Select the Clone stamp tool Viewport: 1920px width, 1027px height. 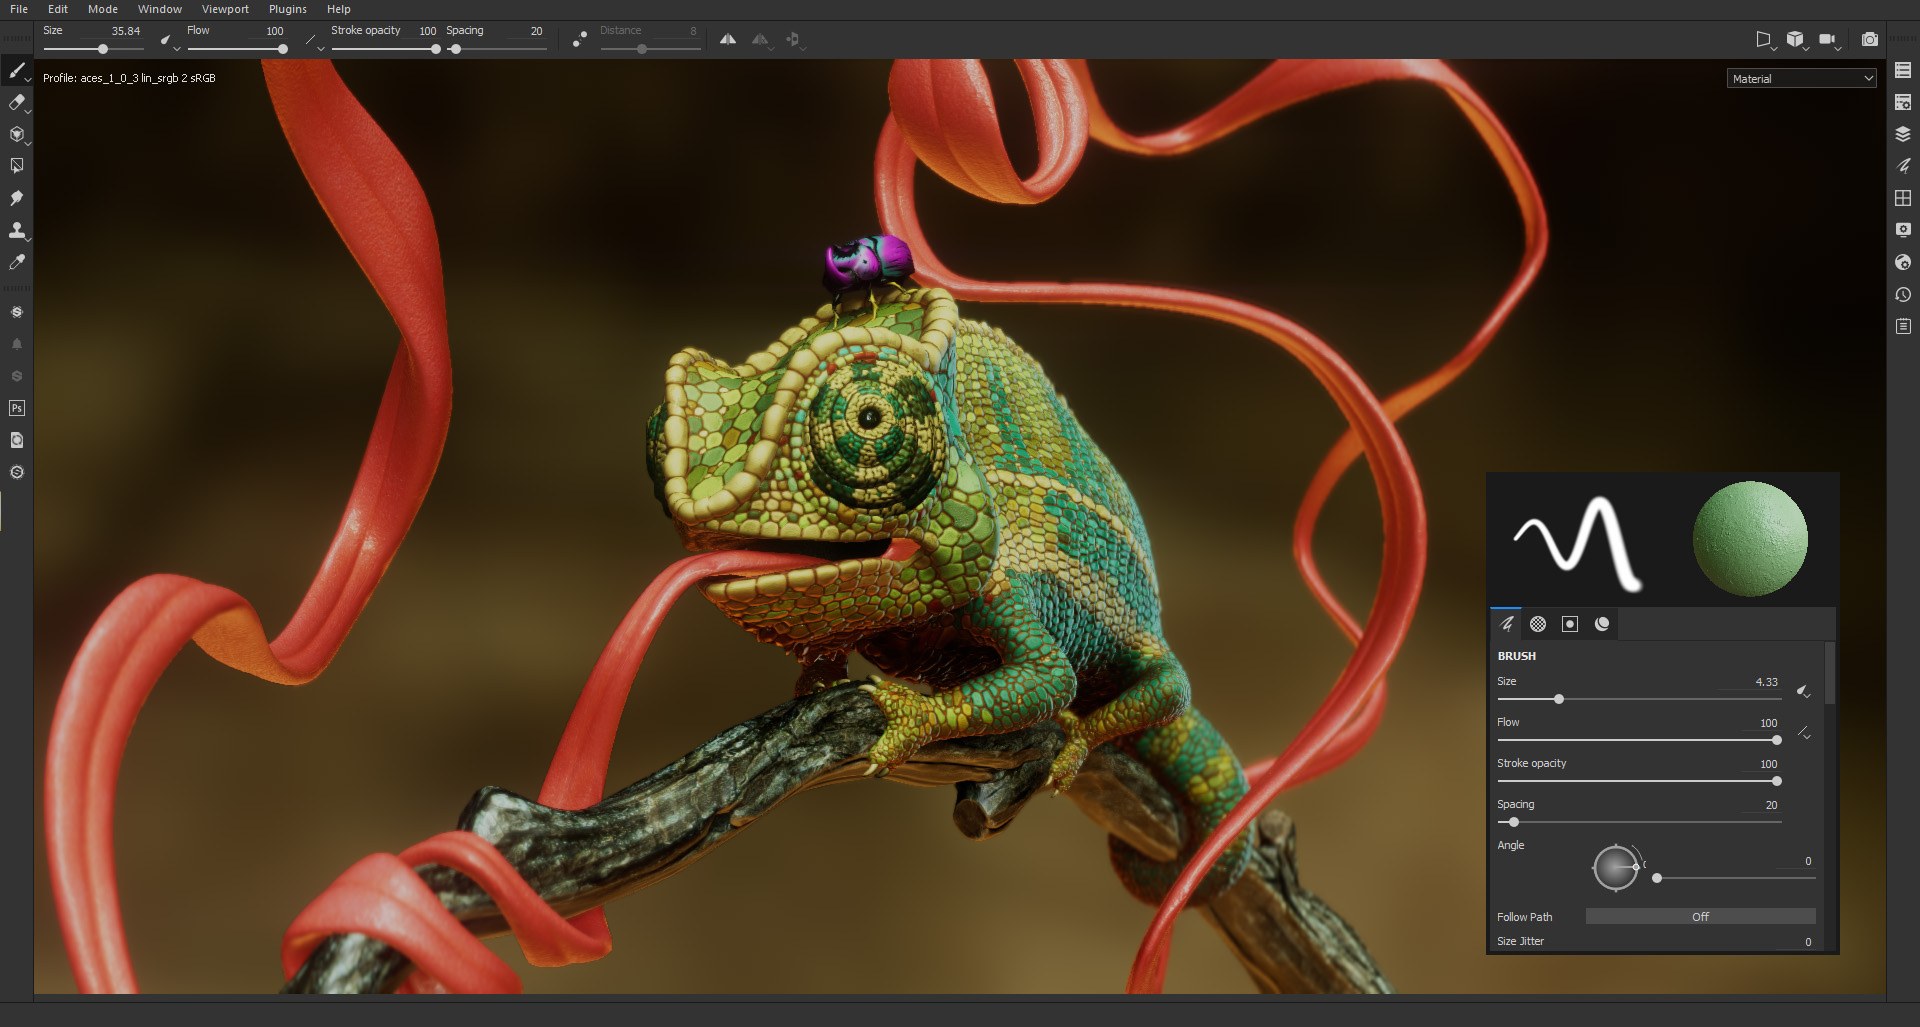click(x=17, y=230)
